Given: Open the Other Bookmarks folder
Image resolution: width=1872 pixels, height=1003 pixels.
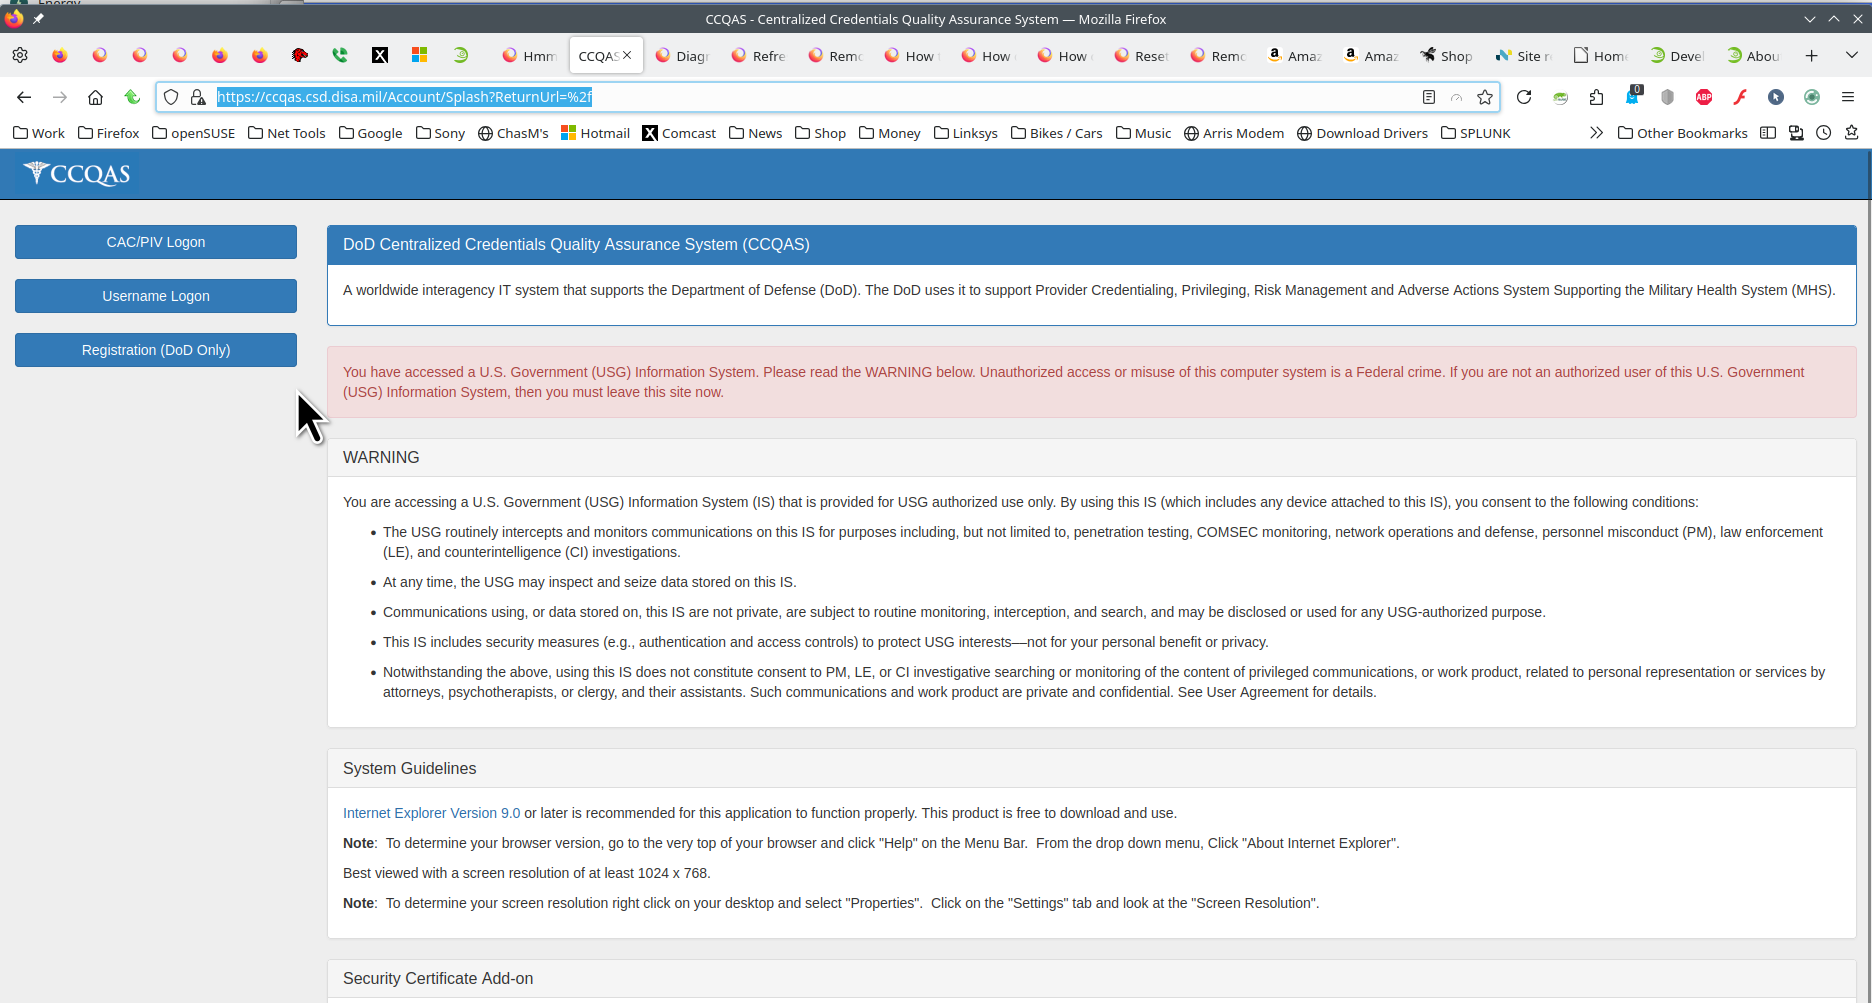Looking at the screenshot, I should [1683, 133].
